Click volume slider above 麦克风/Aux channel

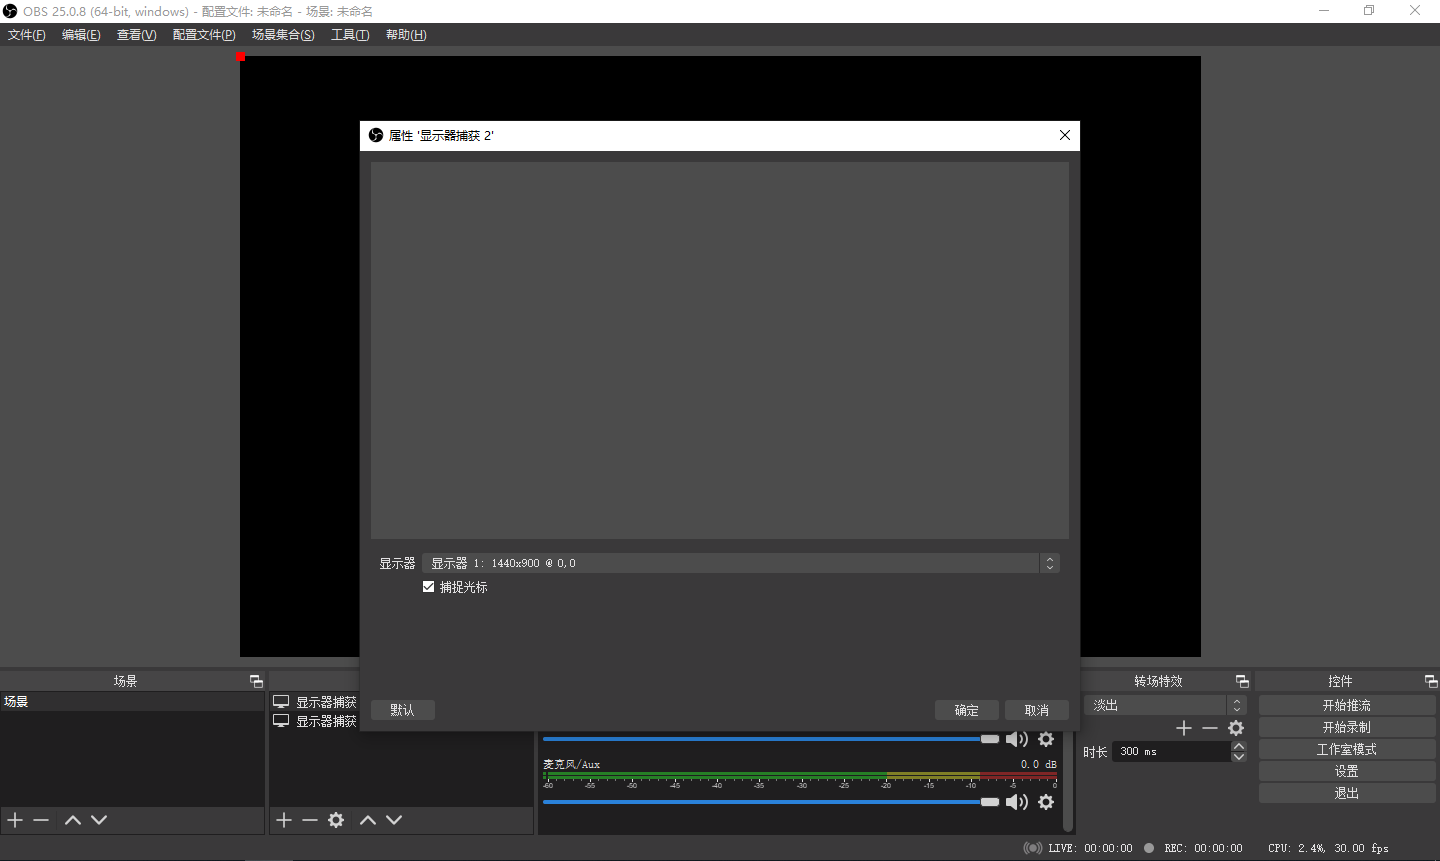771,739
